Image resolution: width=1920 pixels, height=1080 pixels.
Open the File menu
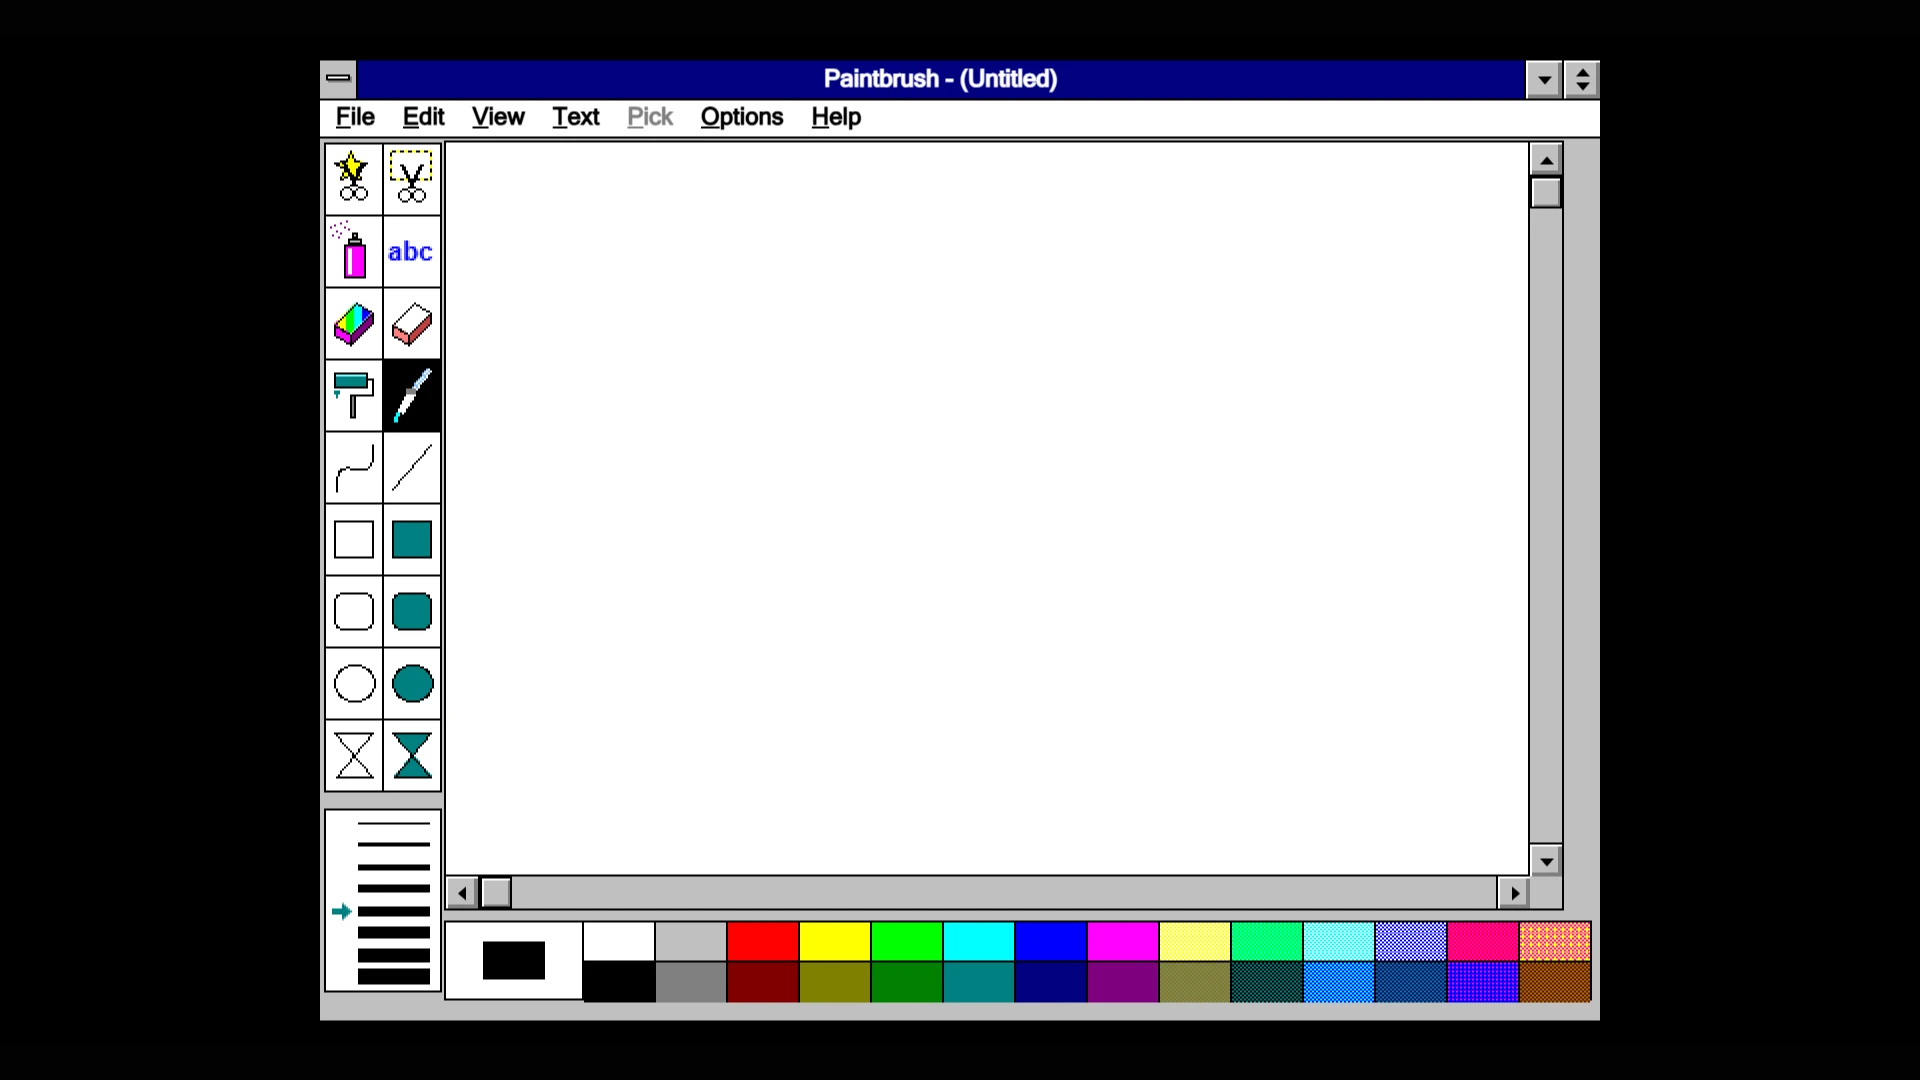(x=355, y=117)
